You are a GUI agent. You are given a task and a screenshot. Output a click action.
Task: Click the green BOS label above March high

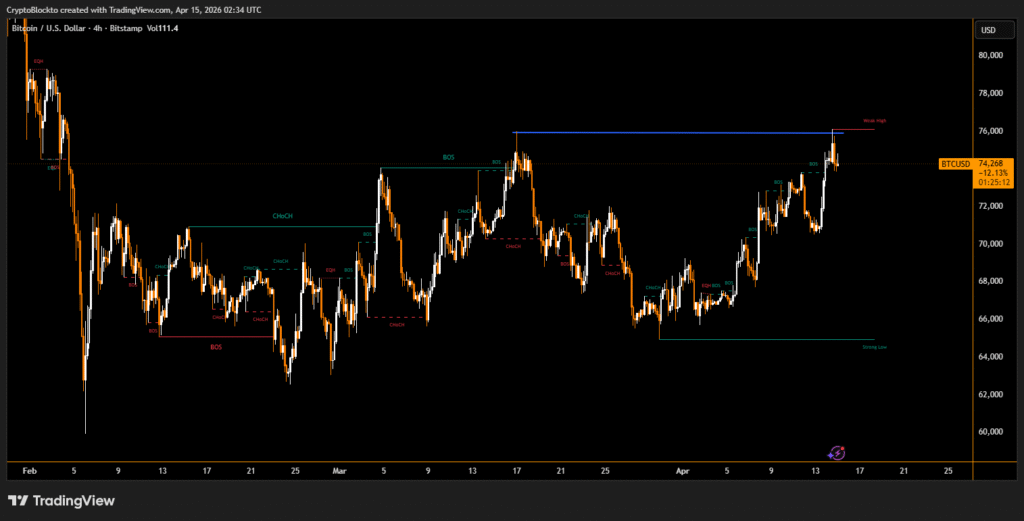[448, 157]
